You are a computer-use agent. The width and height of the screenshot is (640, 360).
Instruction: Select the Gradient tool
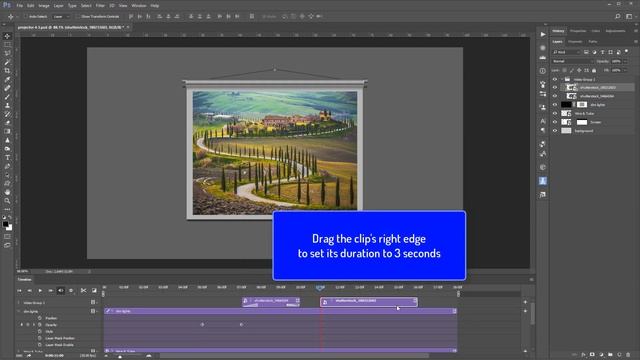[x=7, y=131]
